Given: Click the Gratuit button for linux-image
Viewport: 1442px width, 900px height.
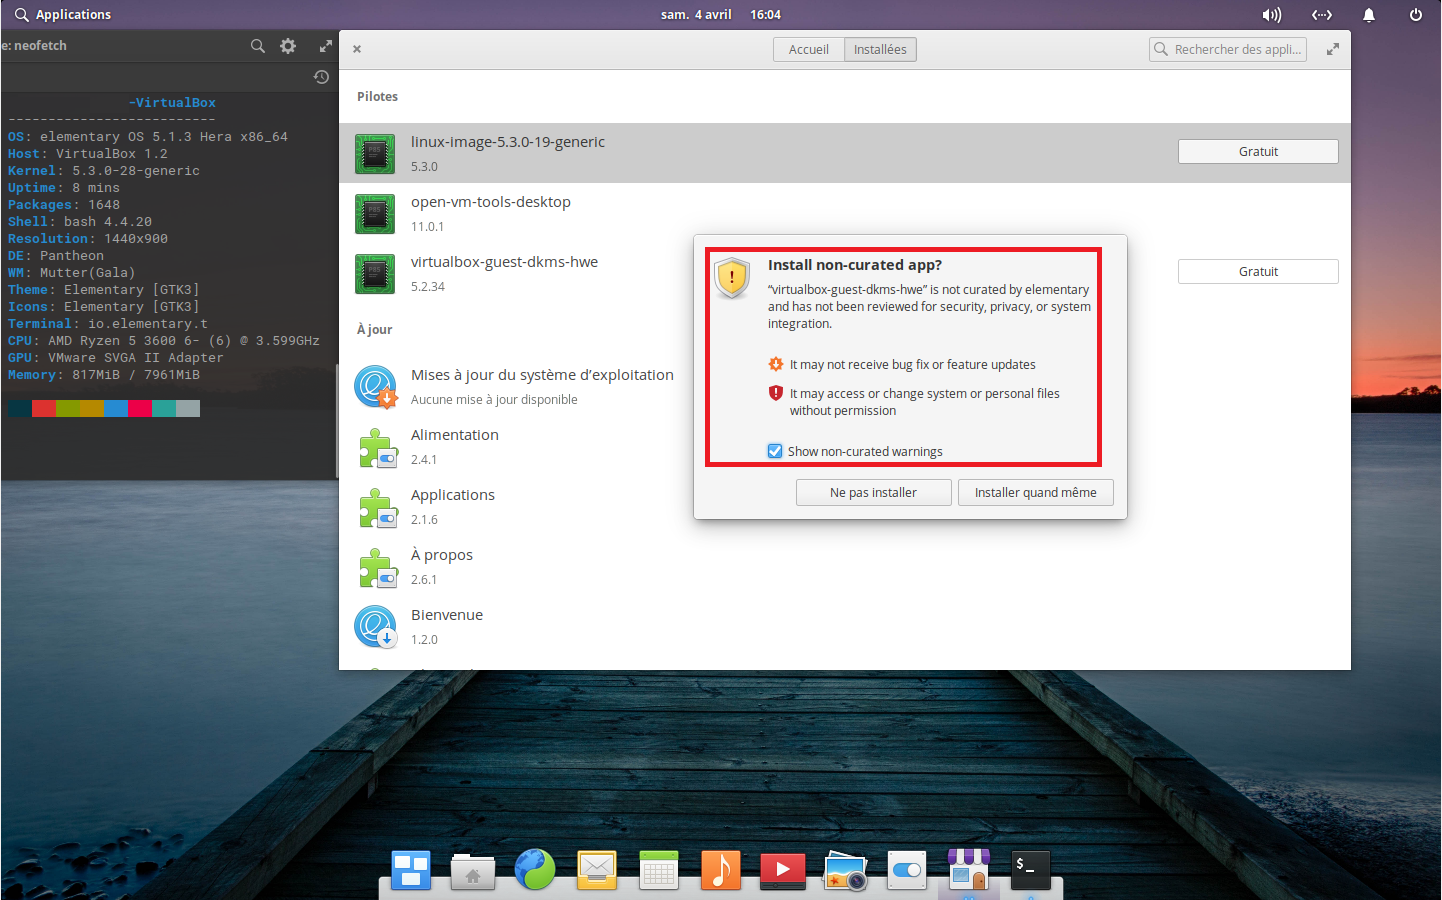Looking at the screenshot, I should pyautogui.click(x=1258, y=151).
